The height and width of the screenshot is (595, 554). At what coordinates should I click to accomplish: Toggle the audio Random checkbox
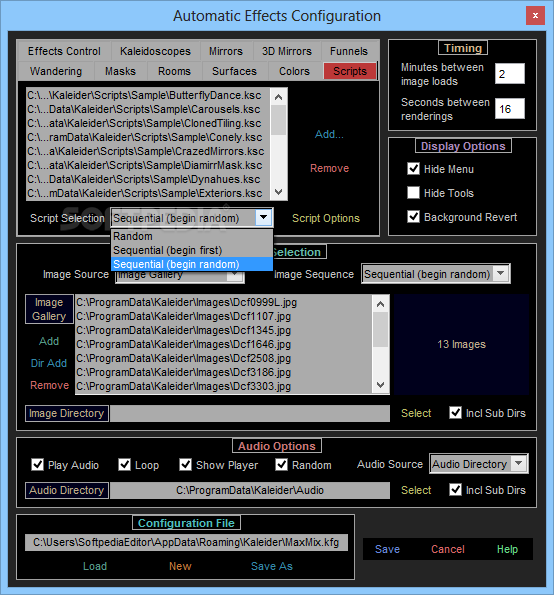coord(281,464)
